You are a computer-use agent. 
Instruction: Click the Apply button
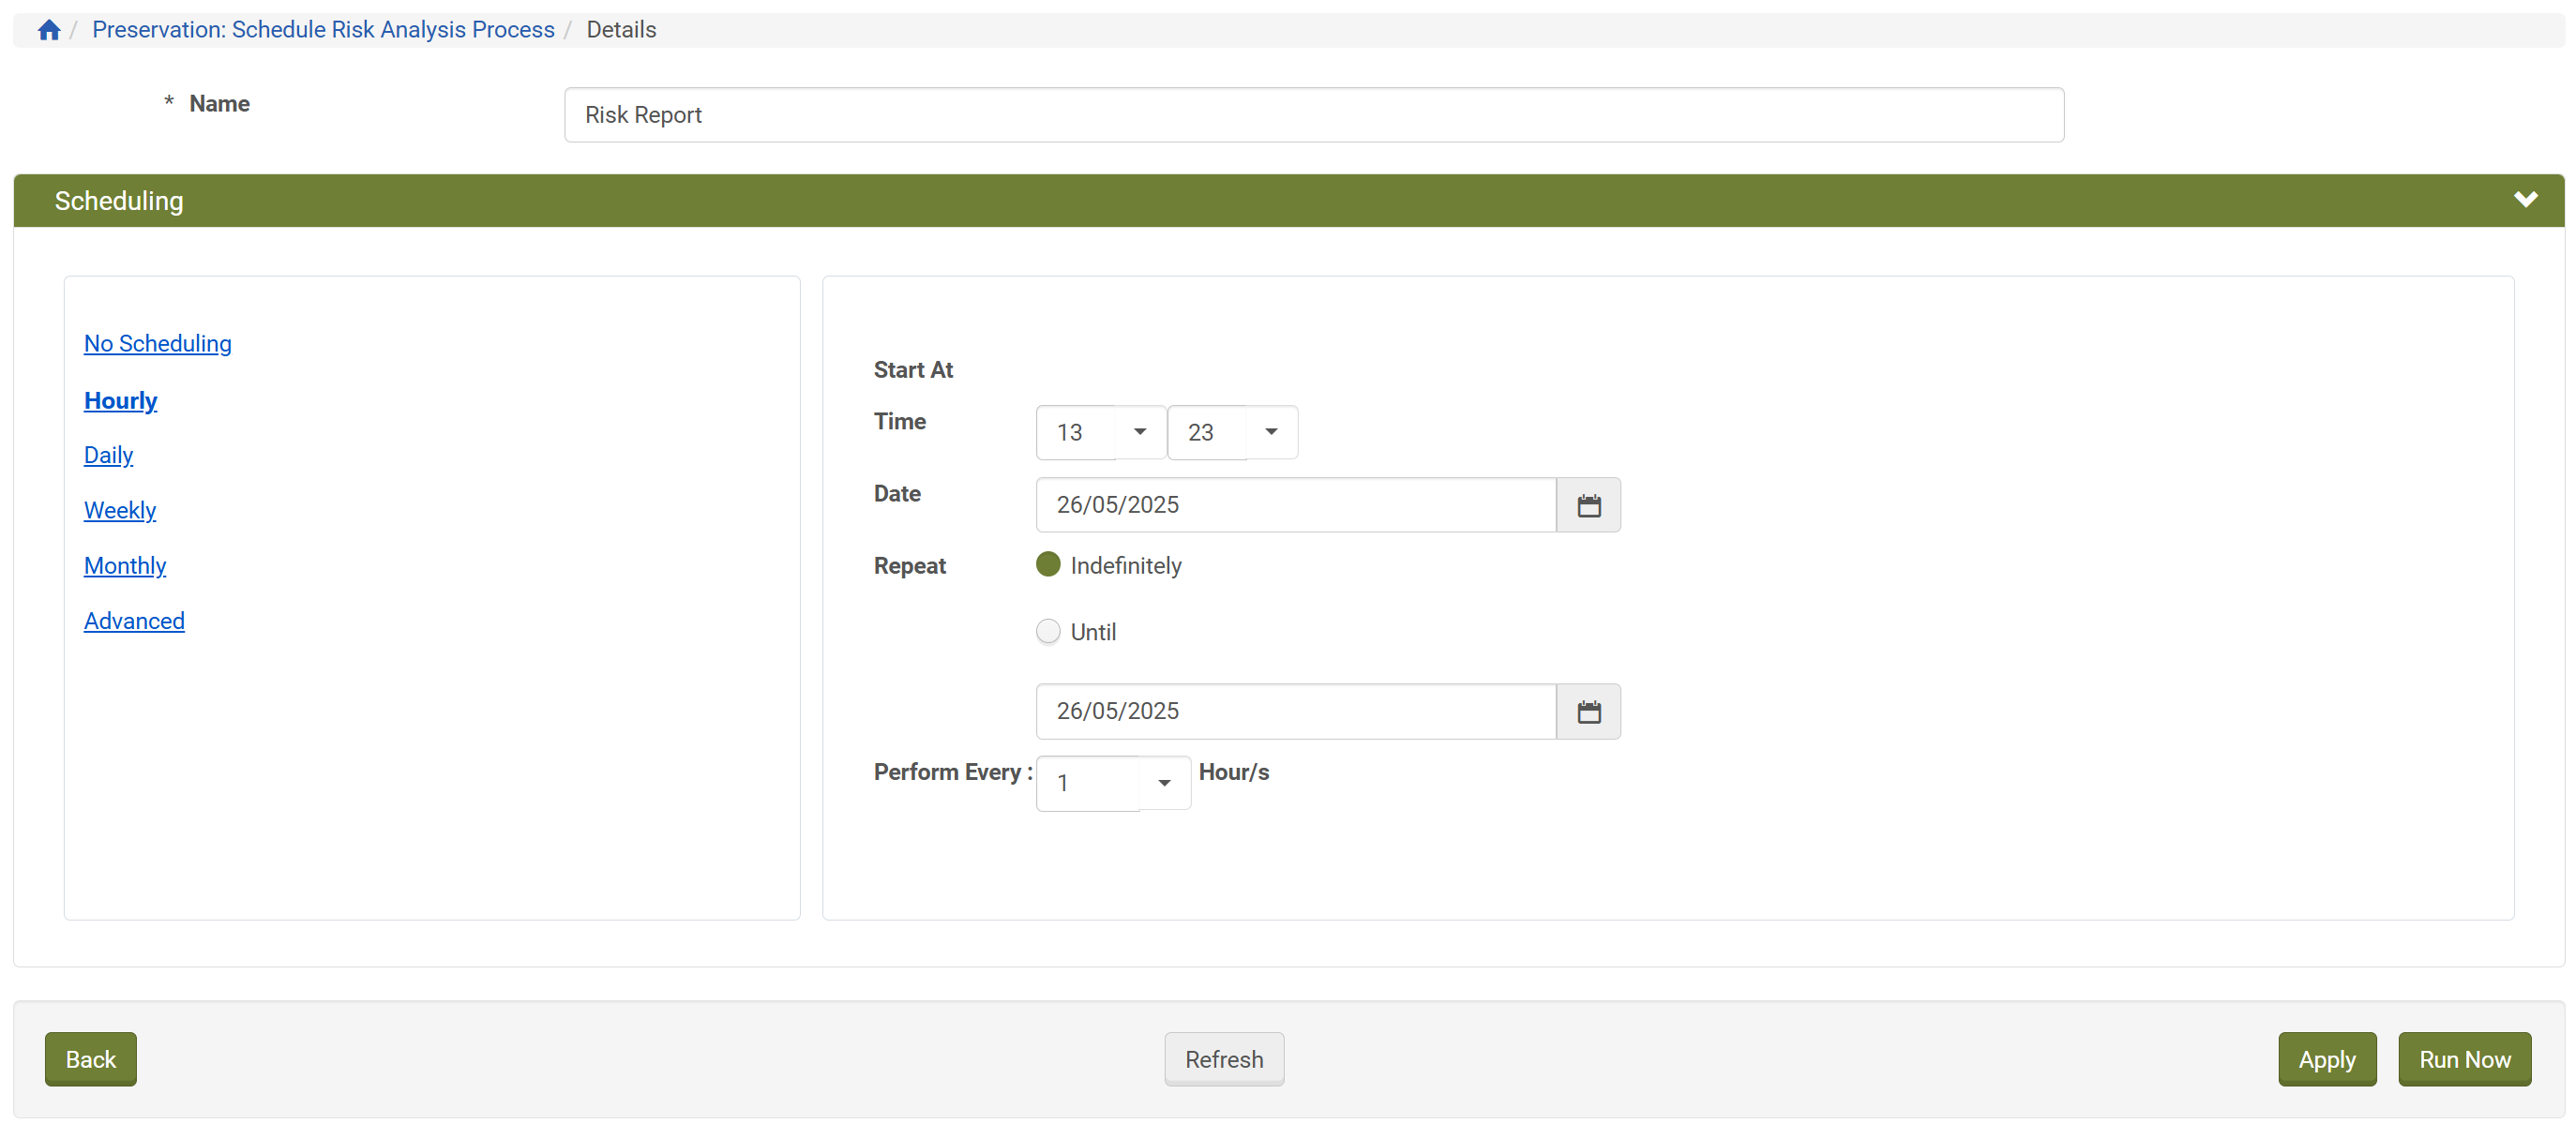pyautogui.click(x=2327, y=1059)
